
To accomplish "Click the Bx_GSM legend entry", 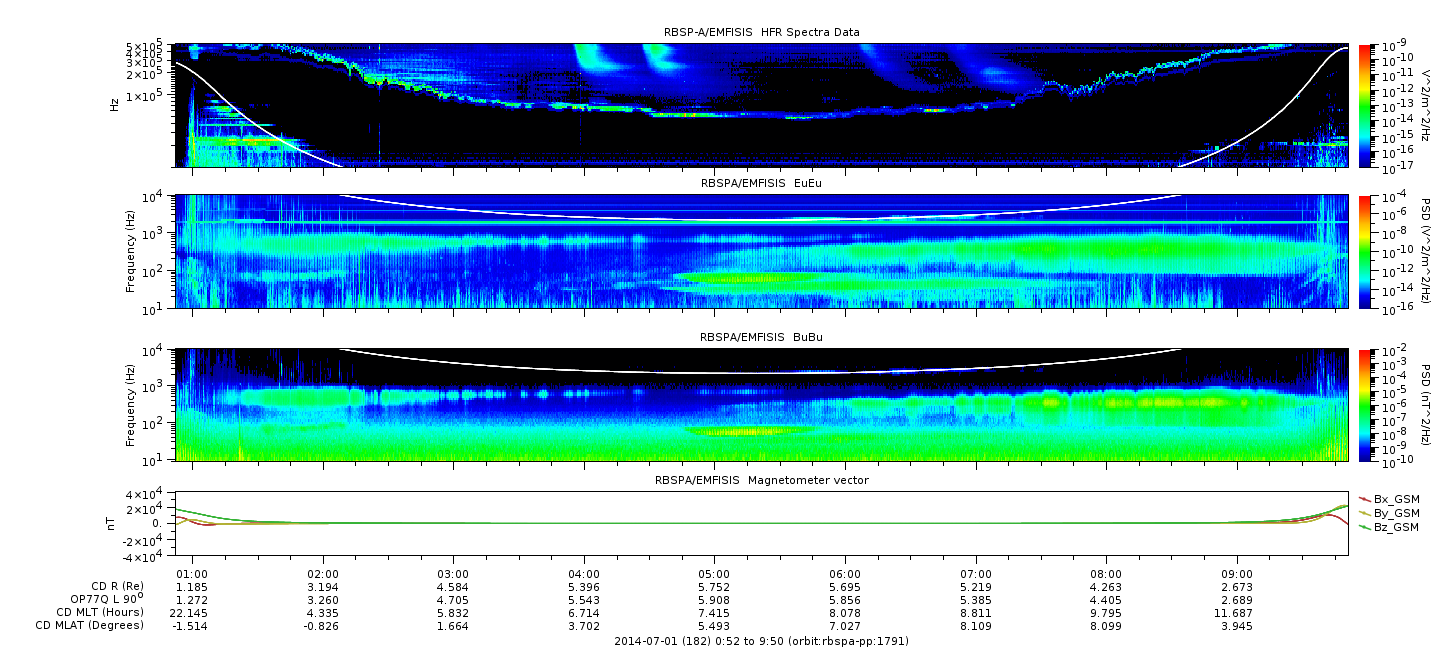I will [x=1395, y=498].
